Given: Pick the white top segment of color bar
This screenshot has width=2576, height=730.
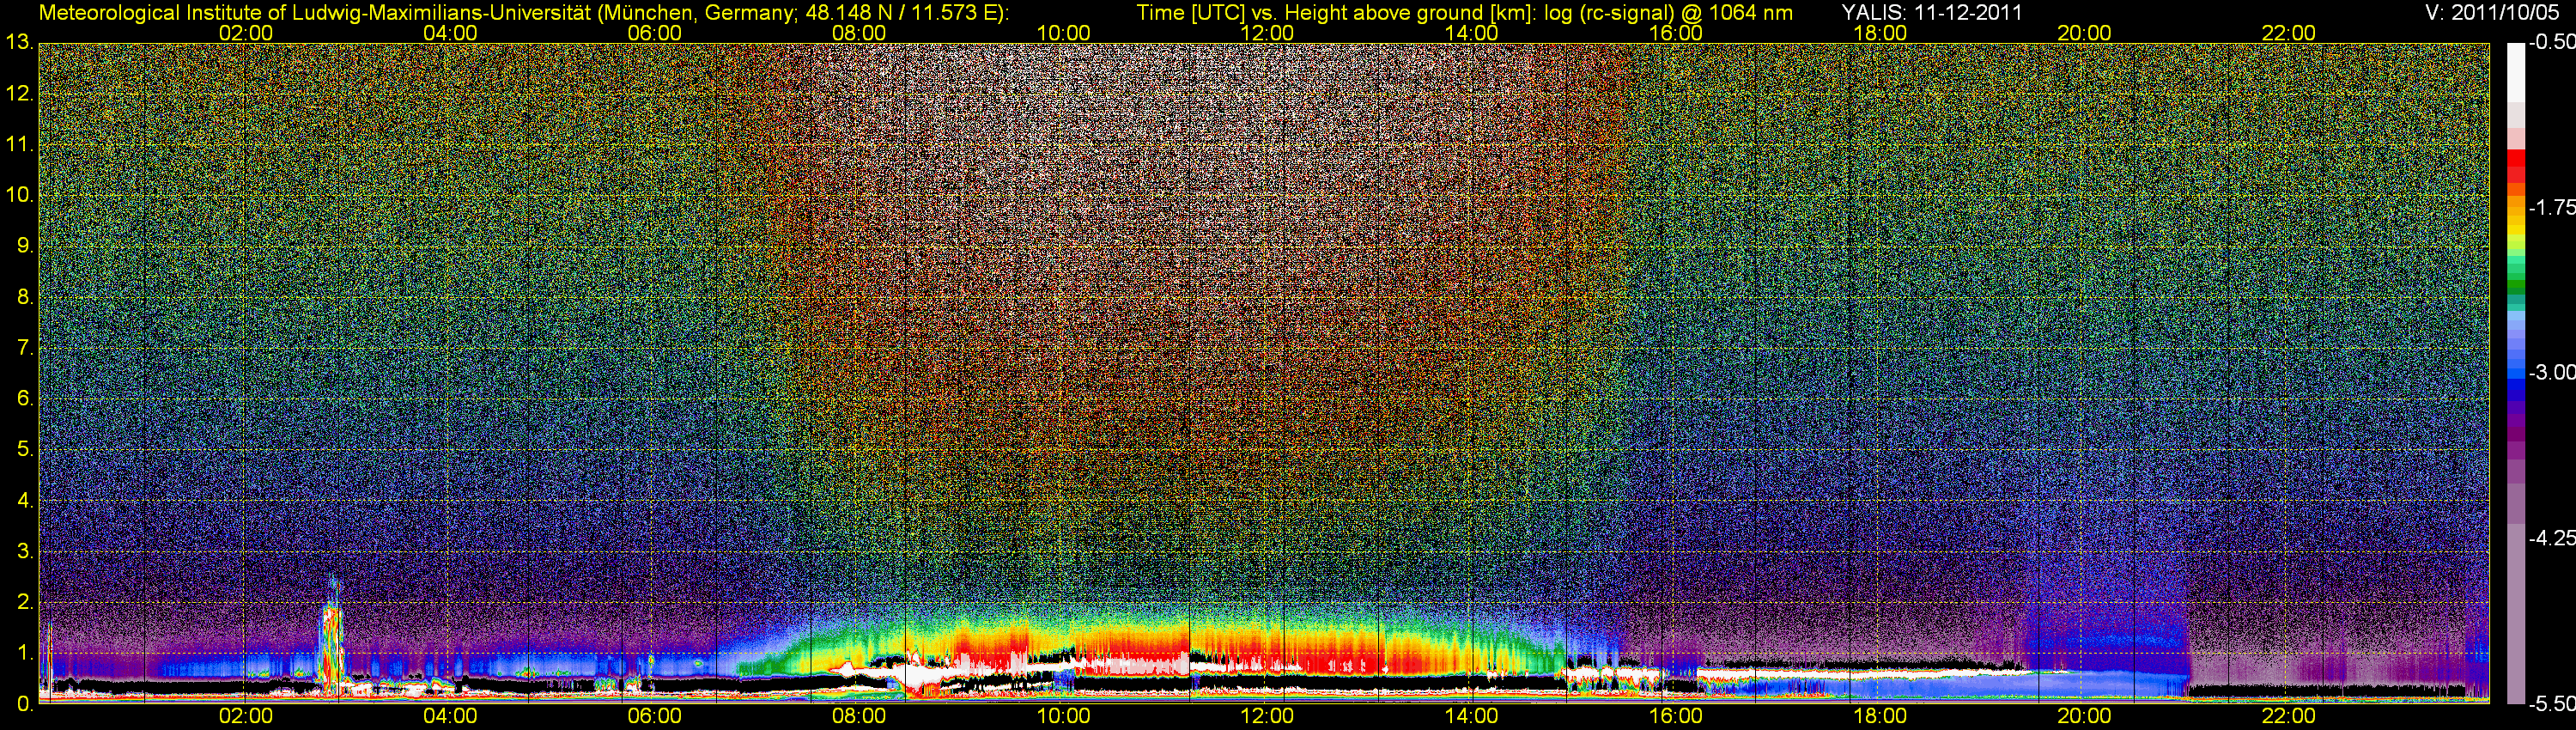Looking at the screenshot, I should [x=2516, y=72].
